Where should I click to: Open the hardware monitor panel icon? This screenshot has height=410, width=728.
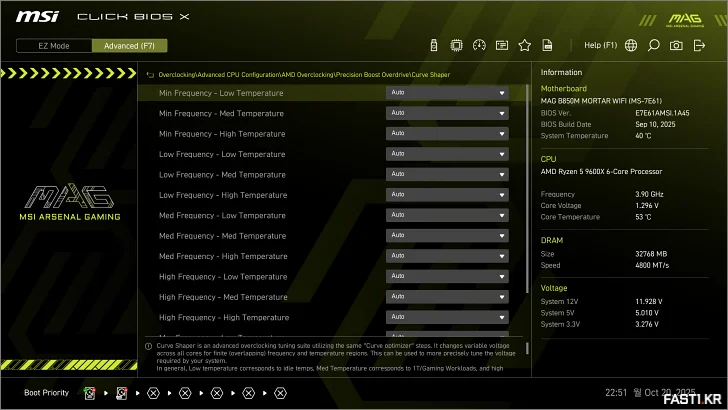[502, 46]
